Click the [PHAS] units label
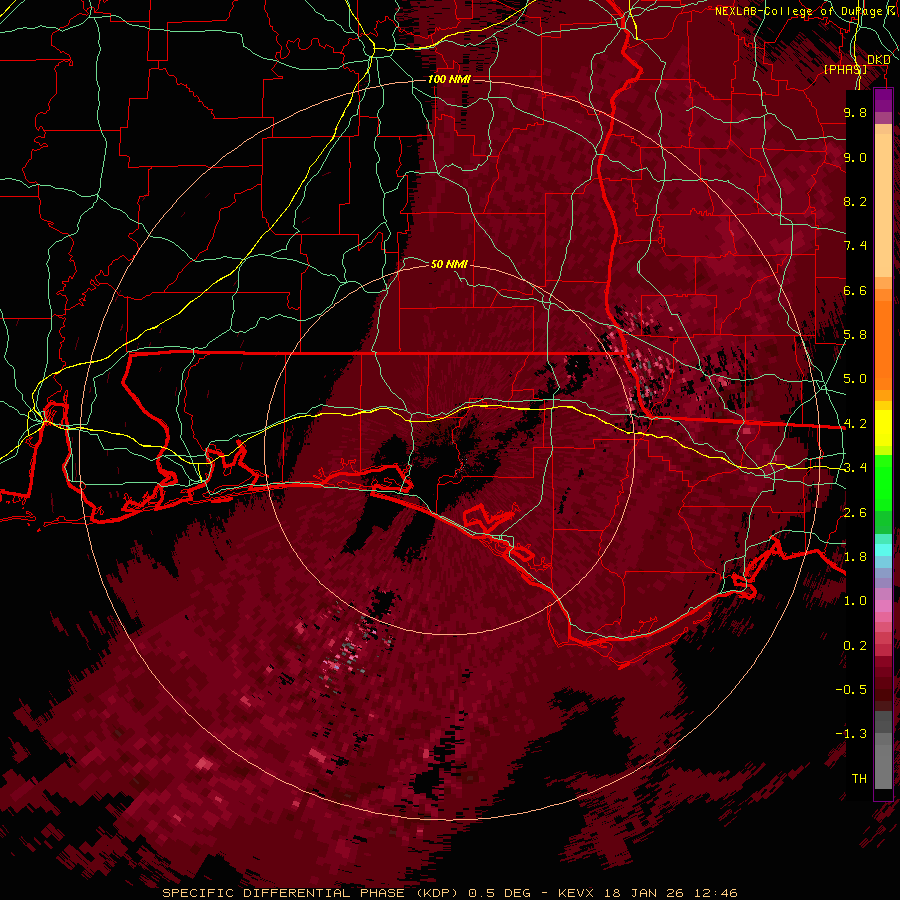Viewport: 900px width, 900px height. [x=845, y=69]
